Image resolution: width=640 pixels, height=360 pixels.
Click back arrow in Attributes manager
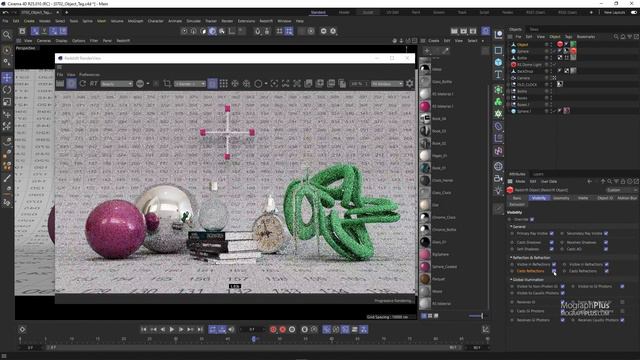click(590, 181)
